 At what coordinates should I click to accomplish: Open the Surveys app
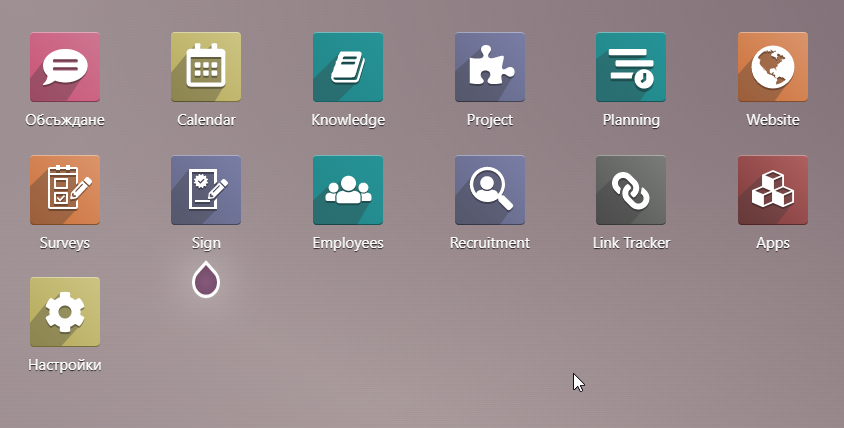coord(65,190)
